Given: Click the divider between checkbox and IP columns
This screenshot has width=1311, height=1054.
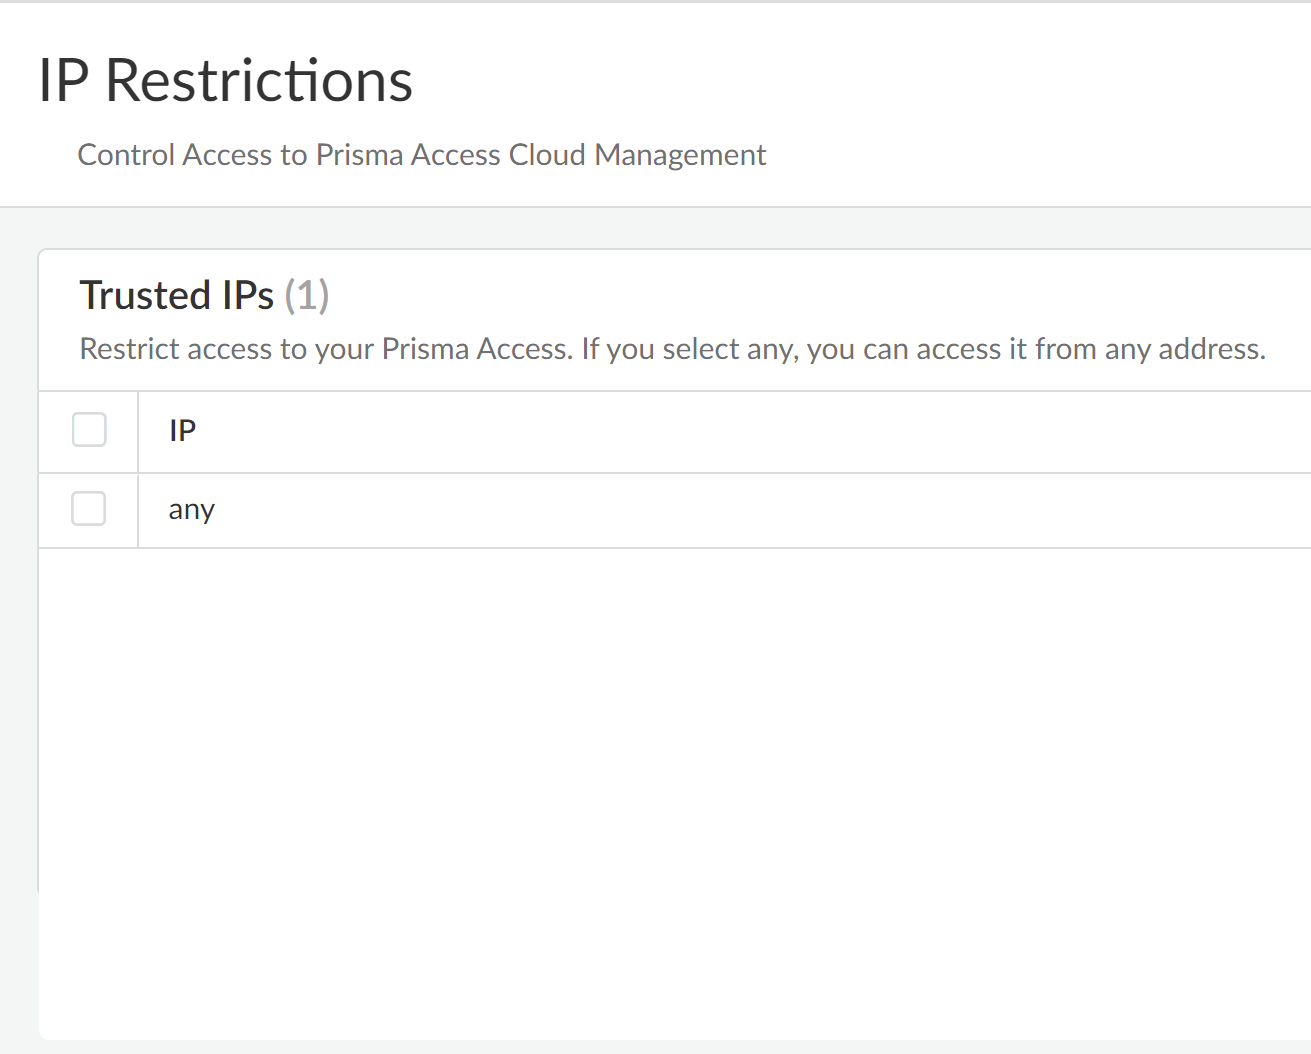Looking at the screenshot, I should point(137,470).
